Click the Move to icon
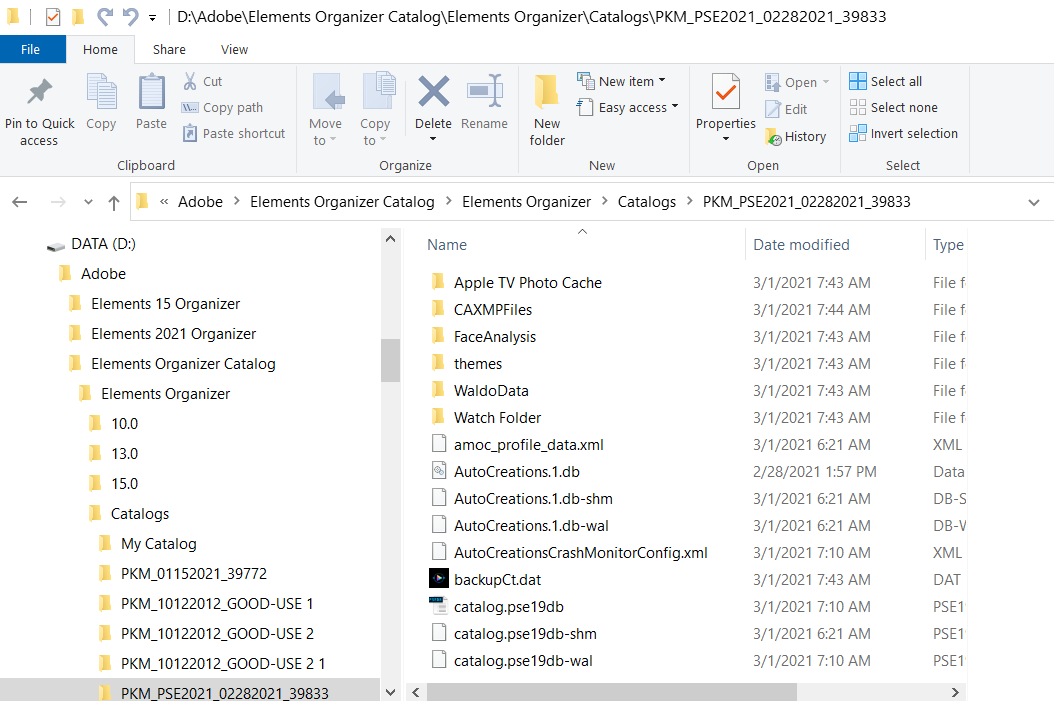This screenshot has width=1054, height=701. (328, 91)
